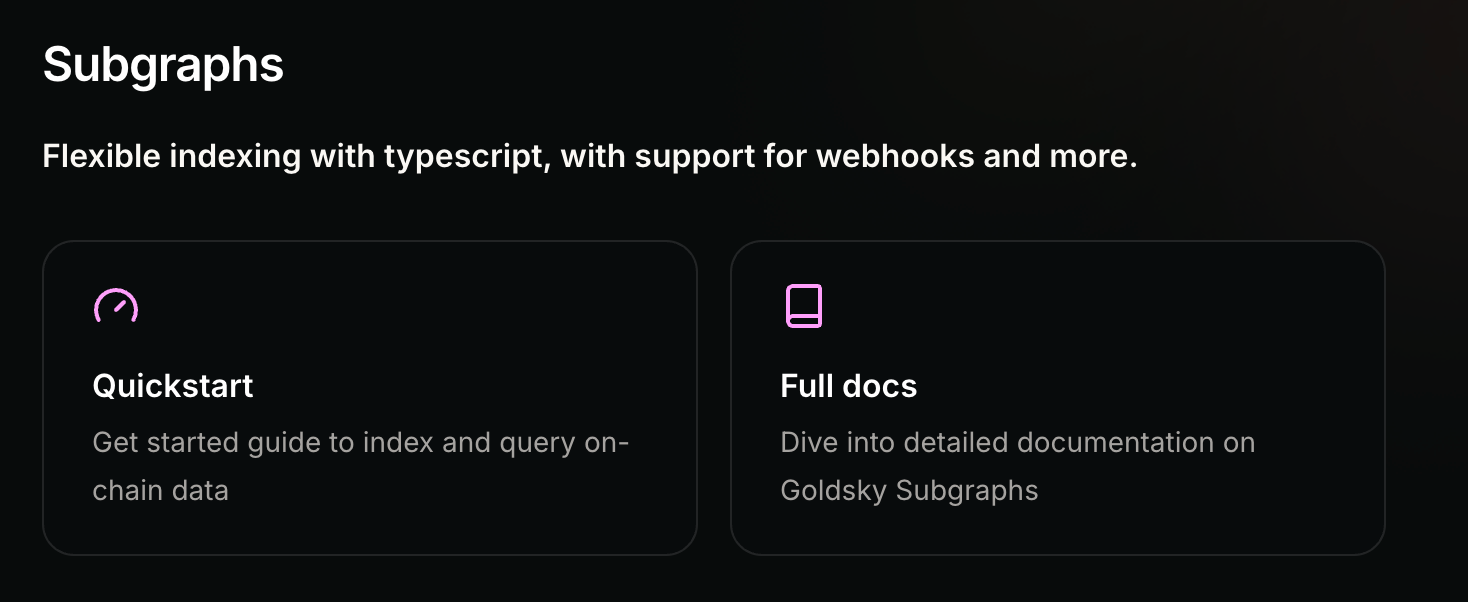Click the 'chain data' text in Quickstart card
Screen dimensions: 1468x602
(160, 490)
